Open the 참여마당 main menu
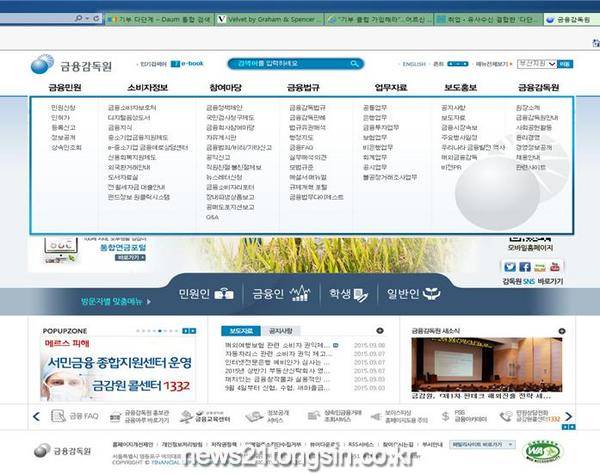 click(225, 87)
